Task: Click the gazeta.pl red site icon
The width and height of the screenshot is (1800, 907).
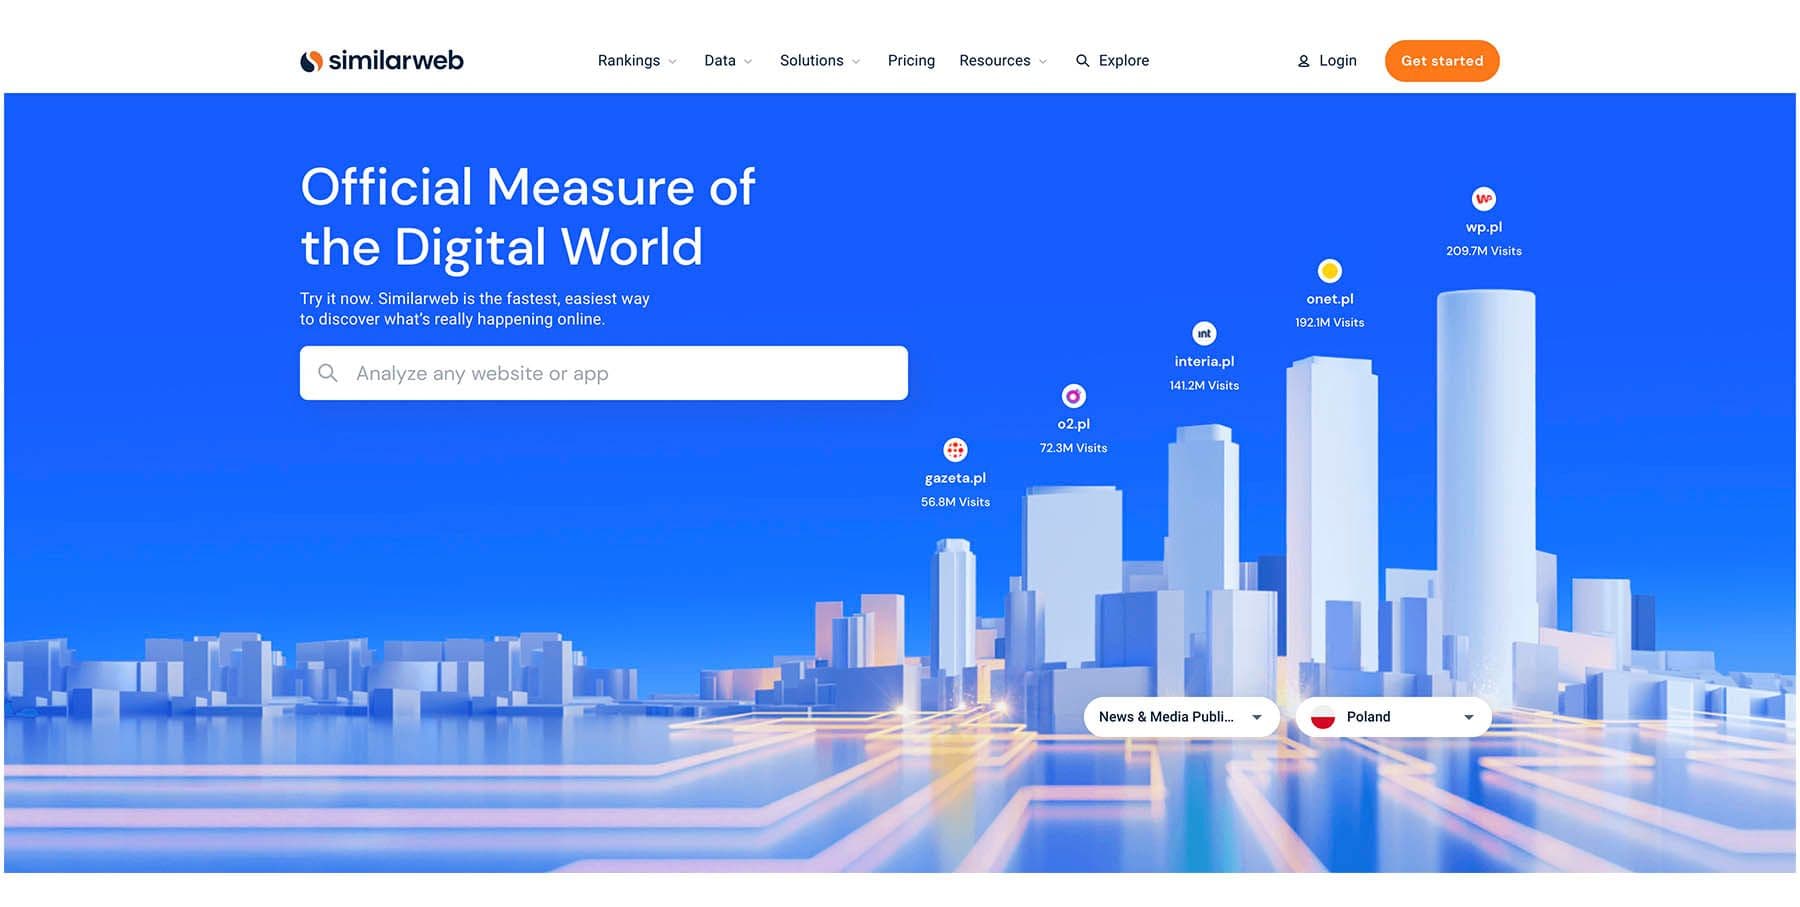Action: click(x=955, y=450)
